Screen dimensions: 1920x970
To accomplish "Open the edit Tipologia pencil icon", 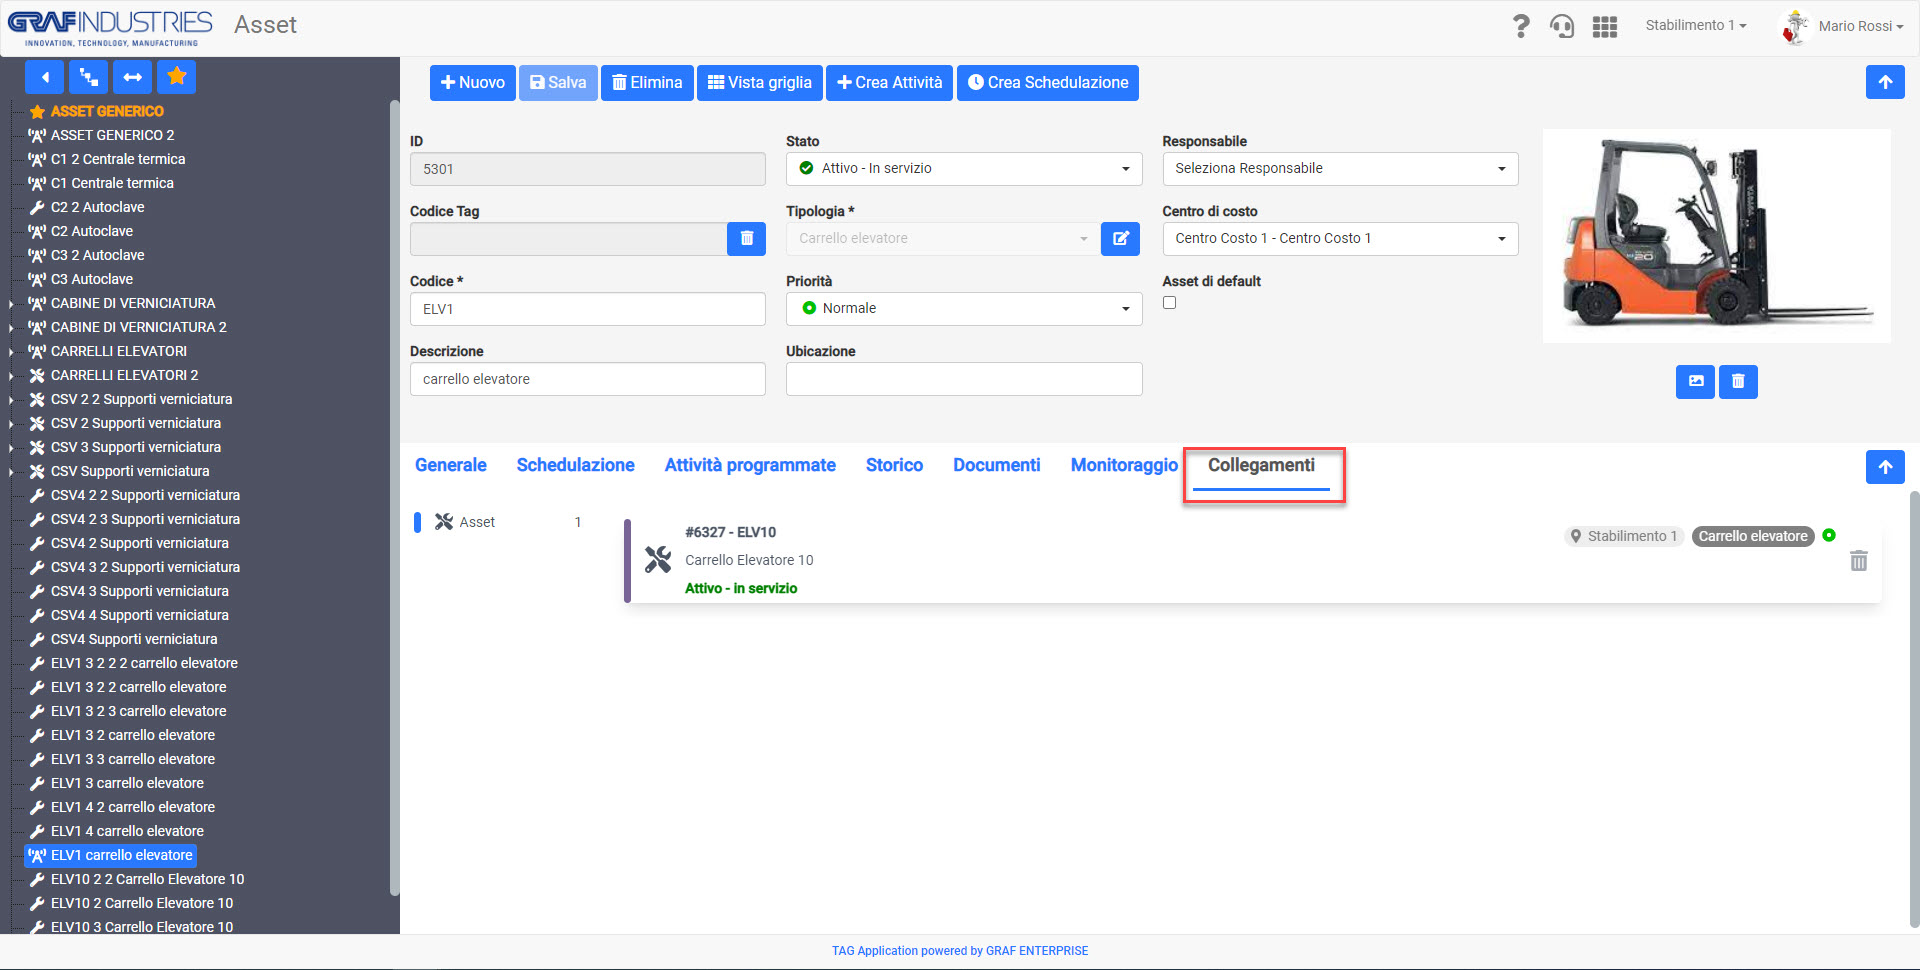I will (1120, 238).
